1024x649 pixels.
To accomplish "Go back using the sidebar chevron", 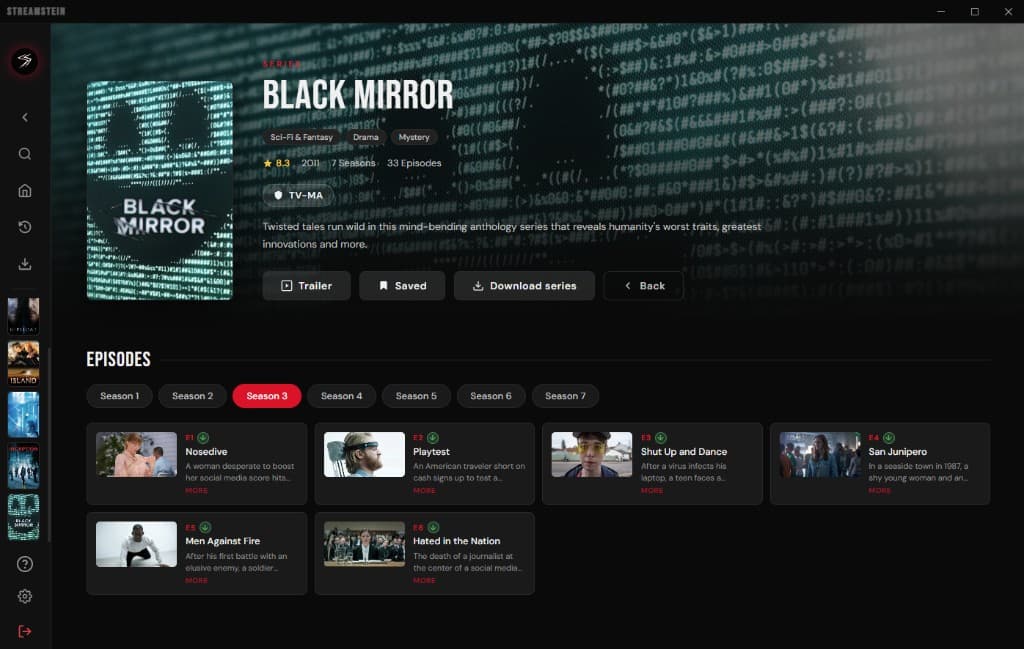I will pyautogui.click(x=25, y=118).
